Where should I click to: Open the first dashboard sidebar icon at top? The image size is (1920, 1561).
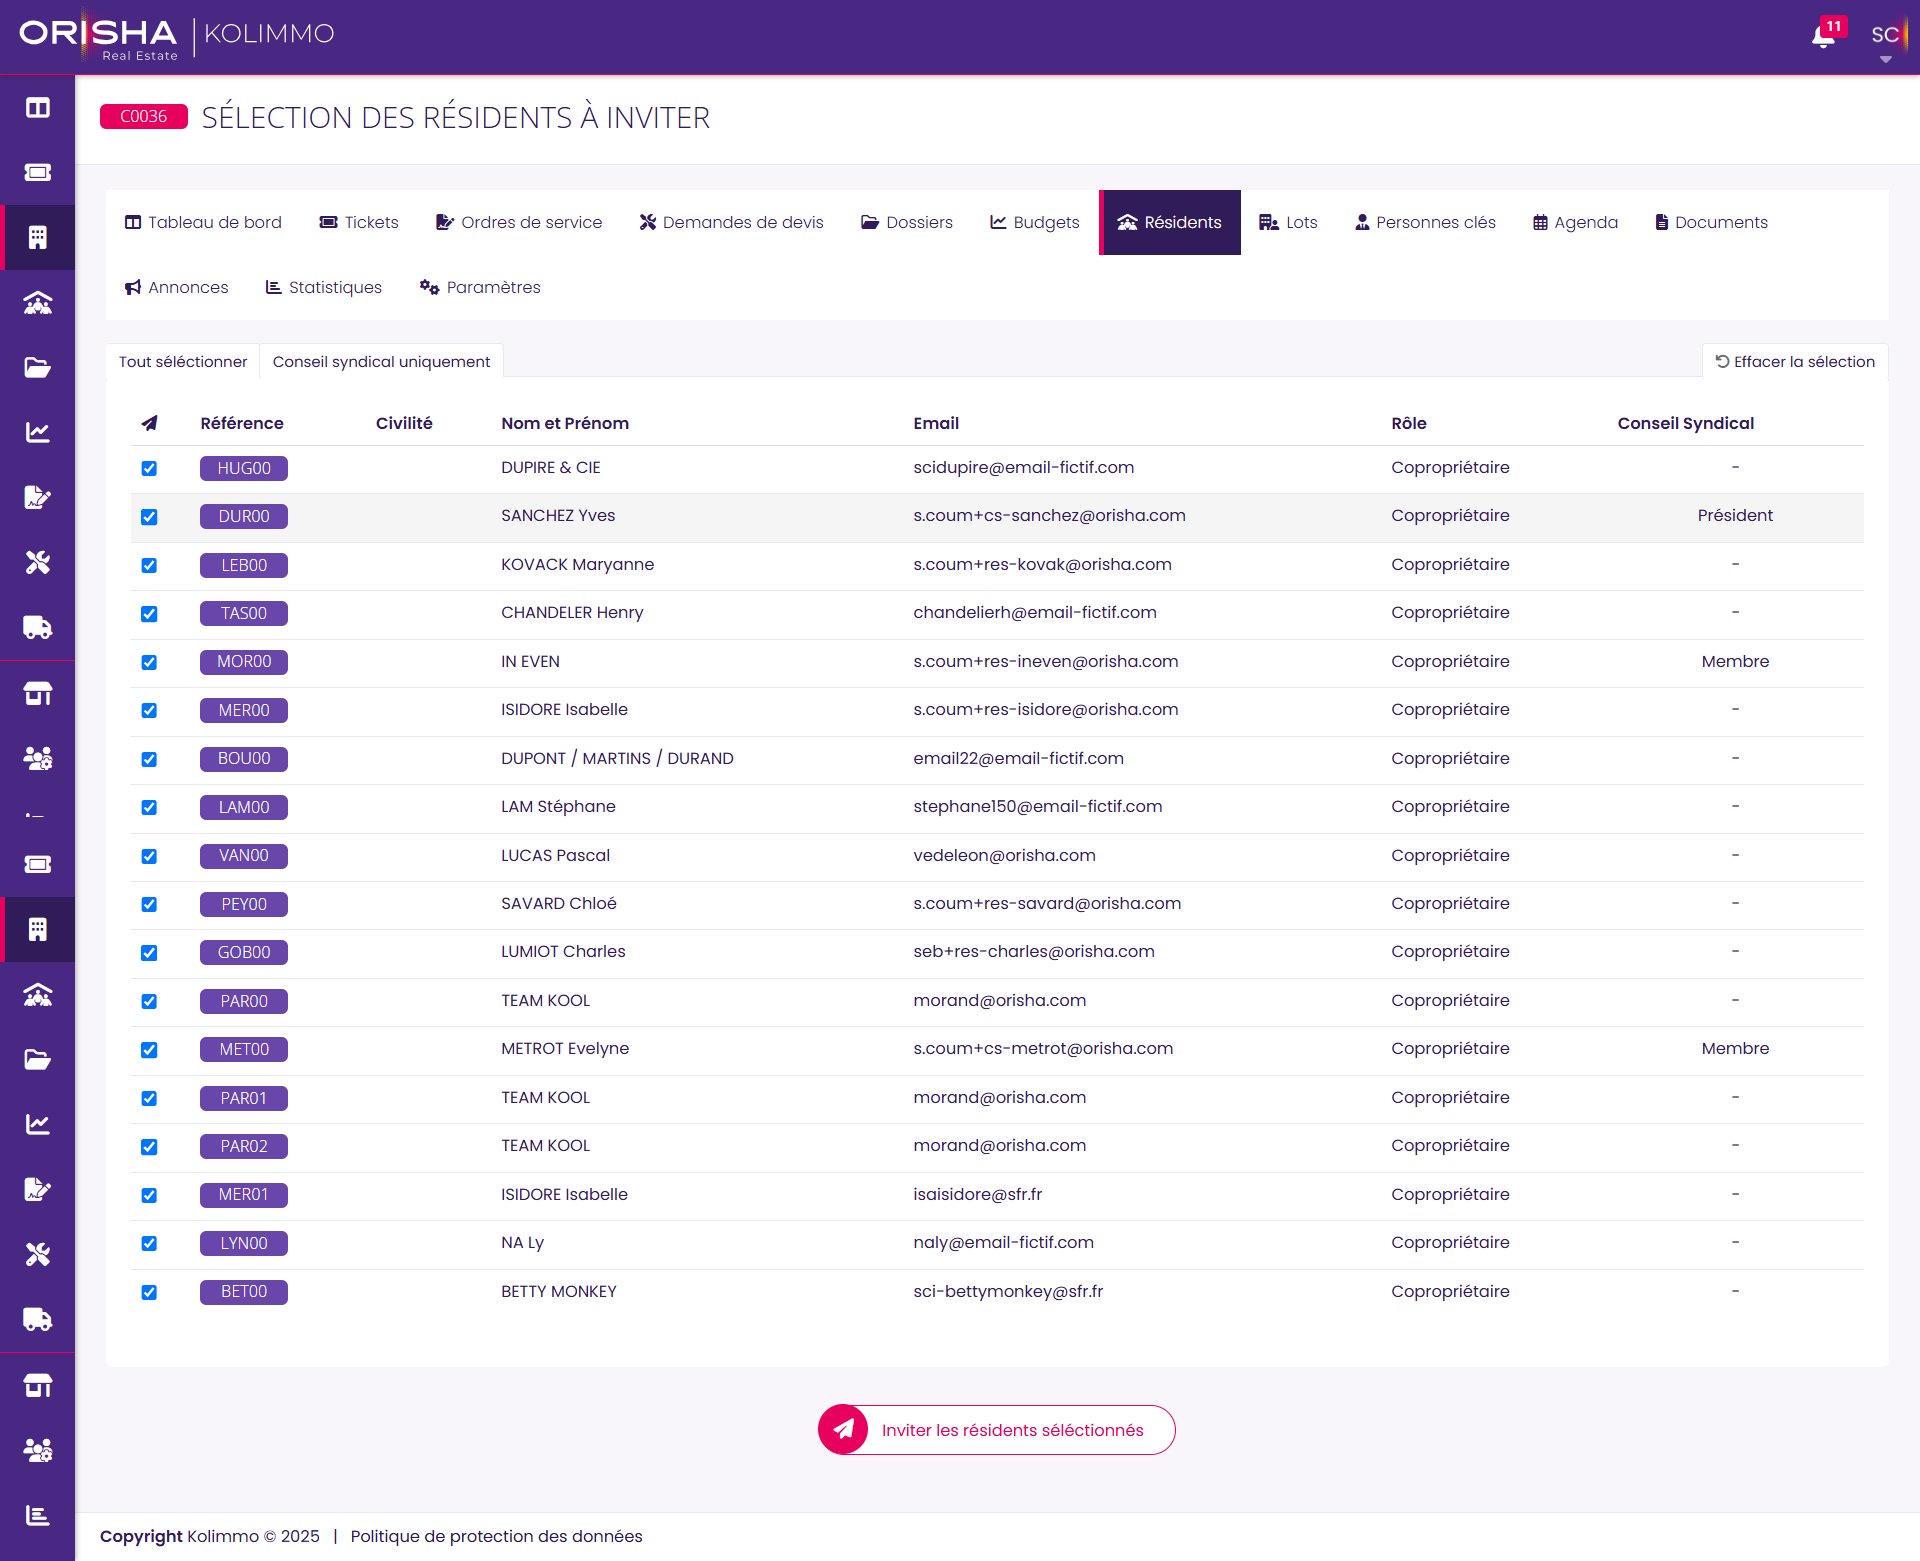[x=37, y=108]
